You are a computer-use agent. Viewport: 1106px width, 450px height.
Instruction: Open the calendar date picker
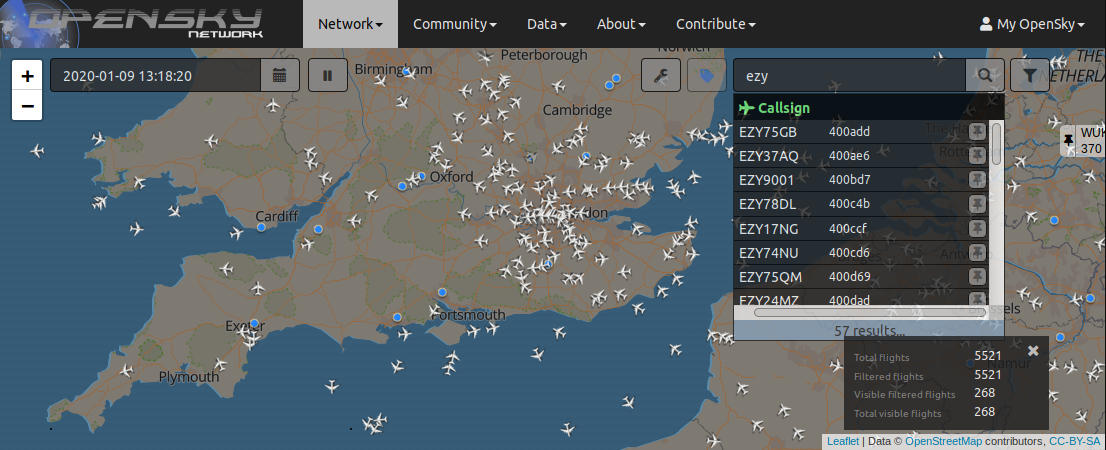click(x=280, y=75)
